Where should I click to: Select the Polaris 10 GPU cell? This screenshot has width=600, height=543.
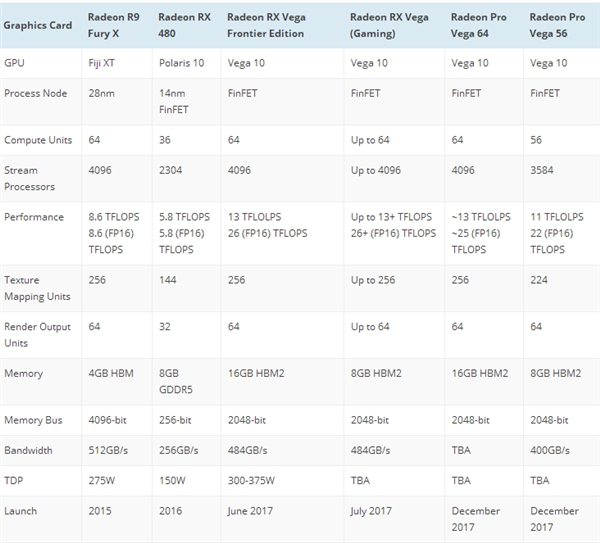pos(181,63)
